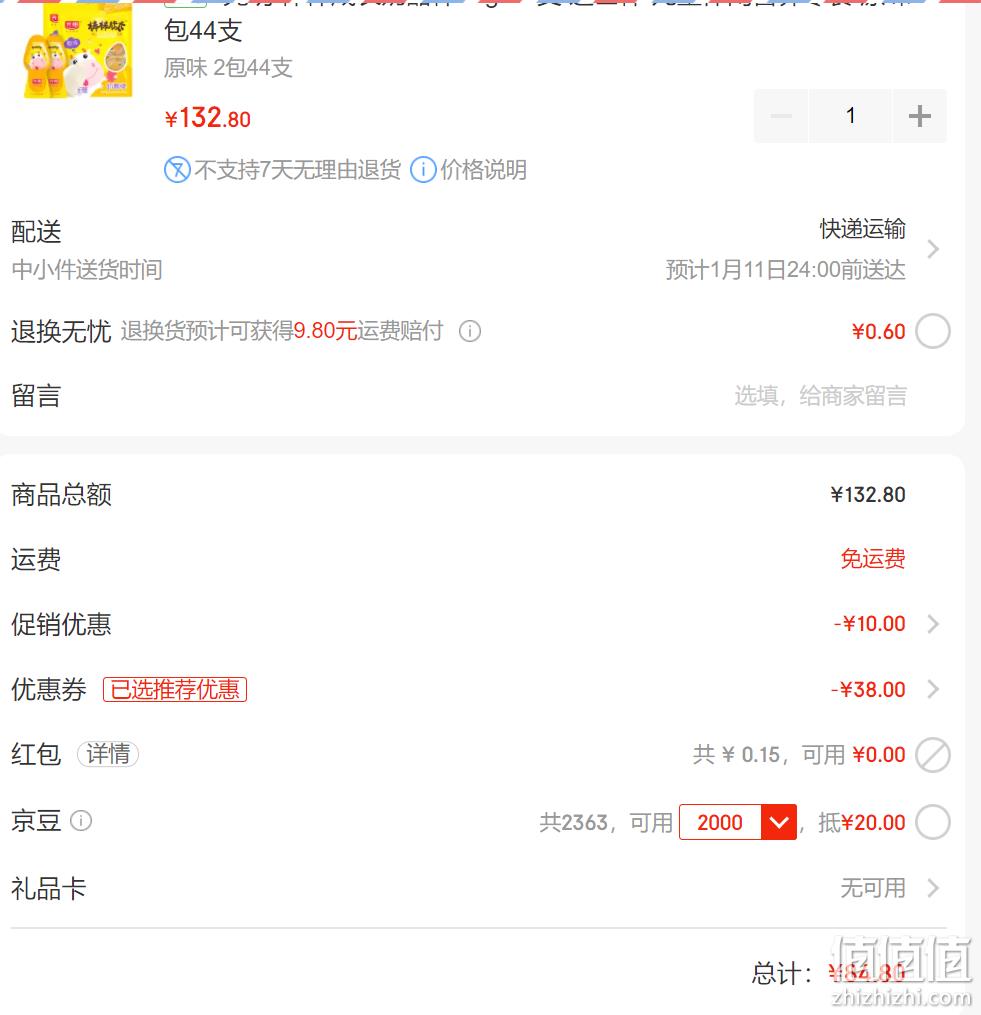Open the product thumbnail image

click(78, 50)
